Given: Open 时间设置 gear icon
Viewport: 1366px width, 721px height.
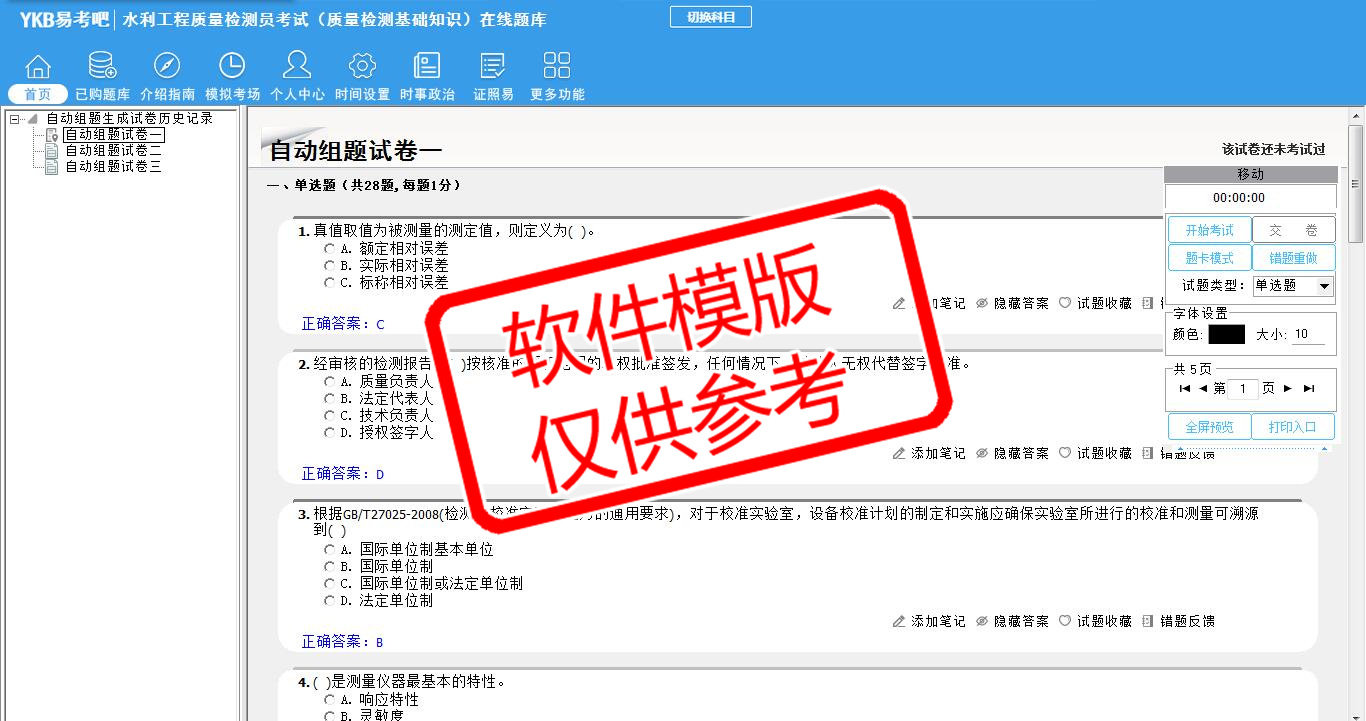Looking at the screenshot, I should click(362, 67).
